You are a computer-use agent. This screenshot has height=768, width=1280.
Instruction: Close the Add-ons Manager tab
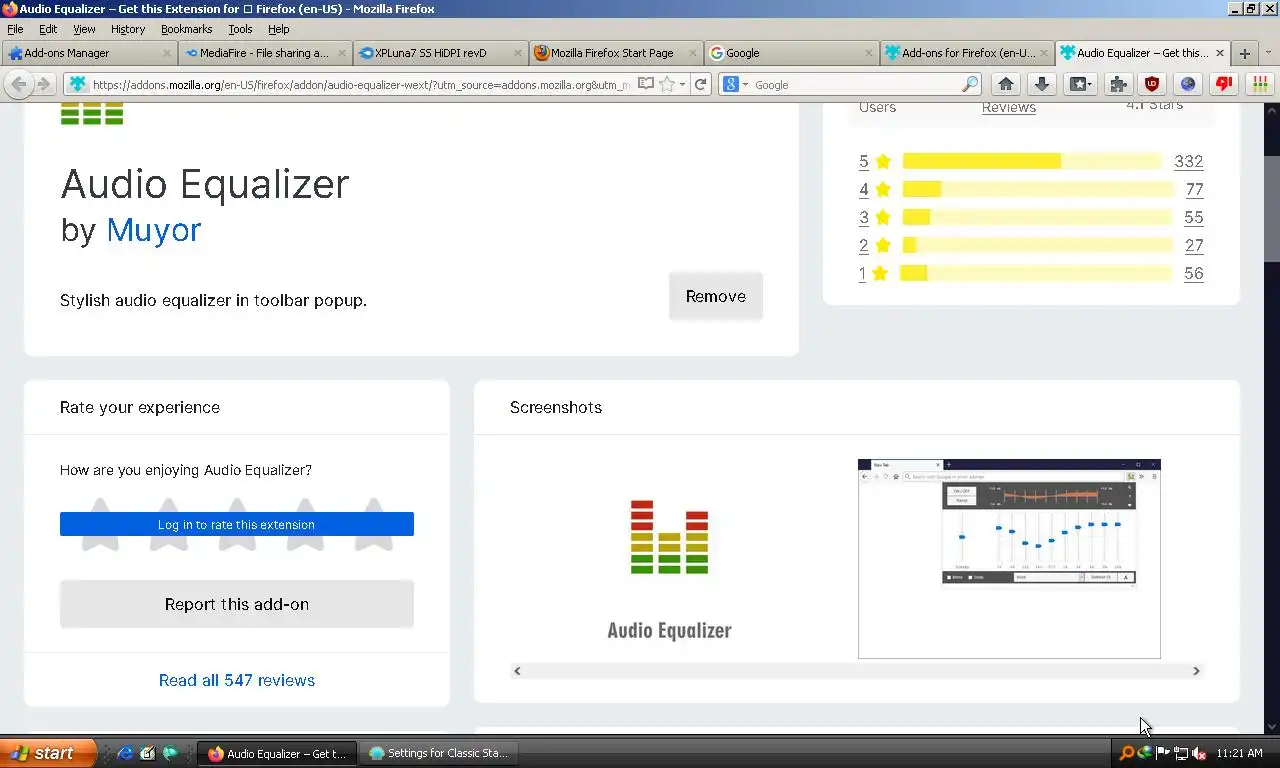pyautogui.click(x=166, y=53)
